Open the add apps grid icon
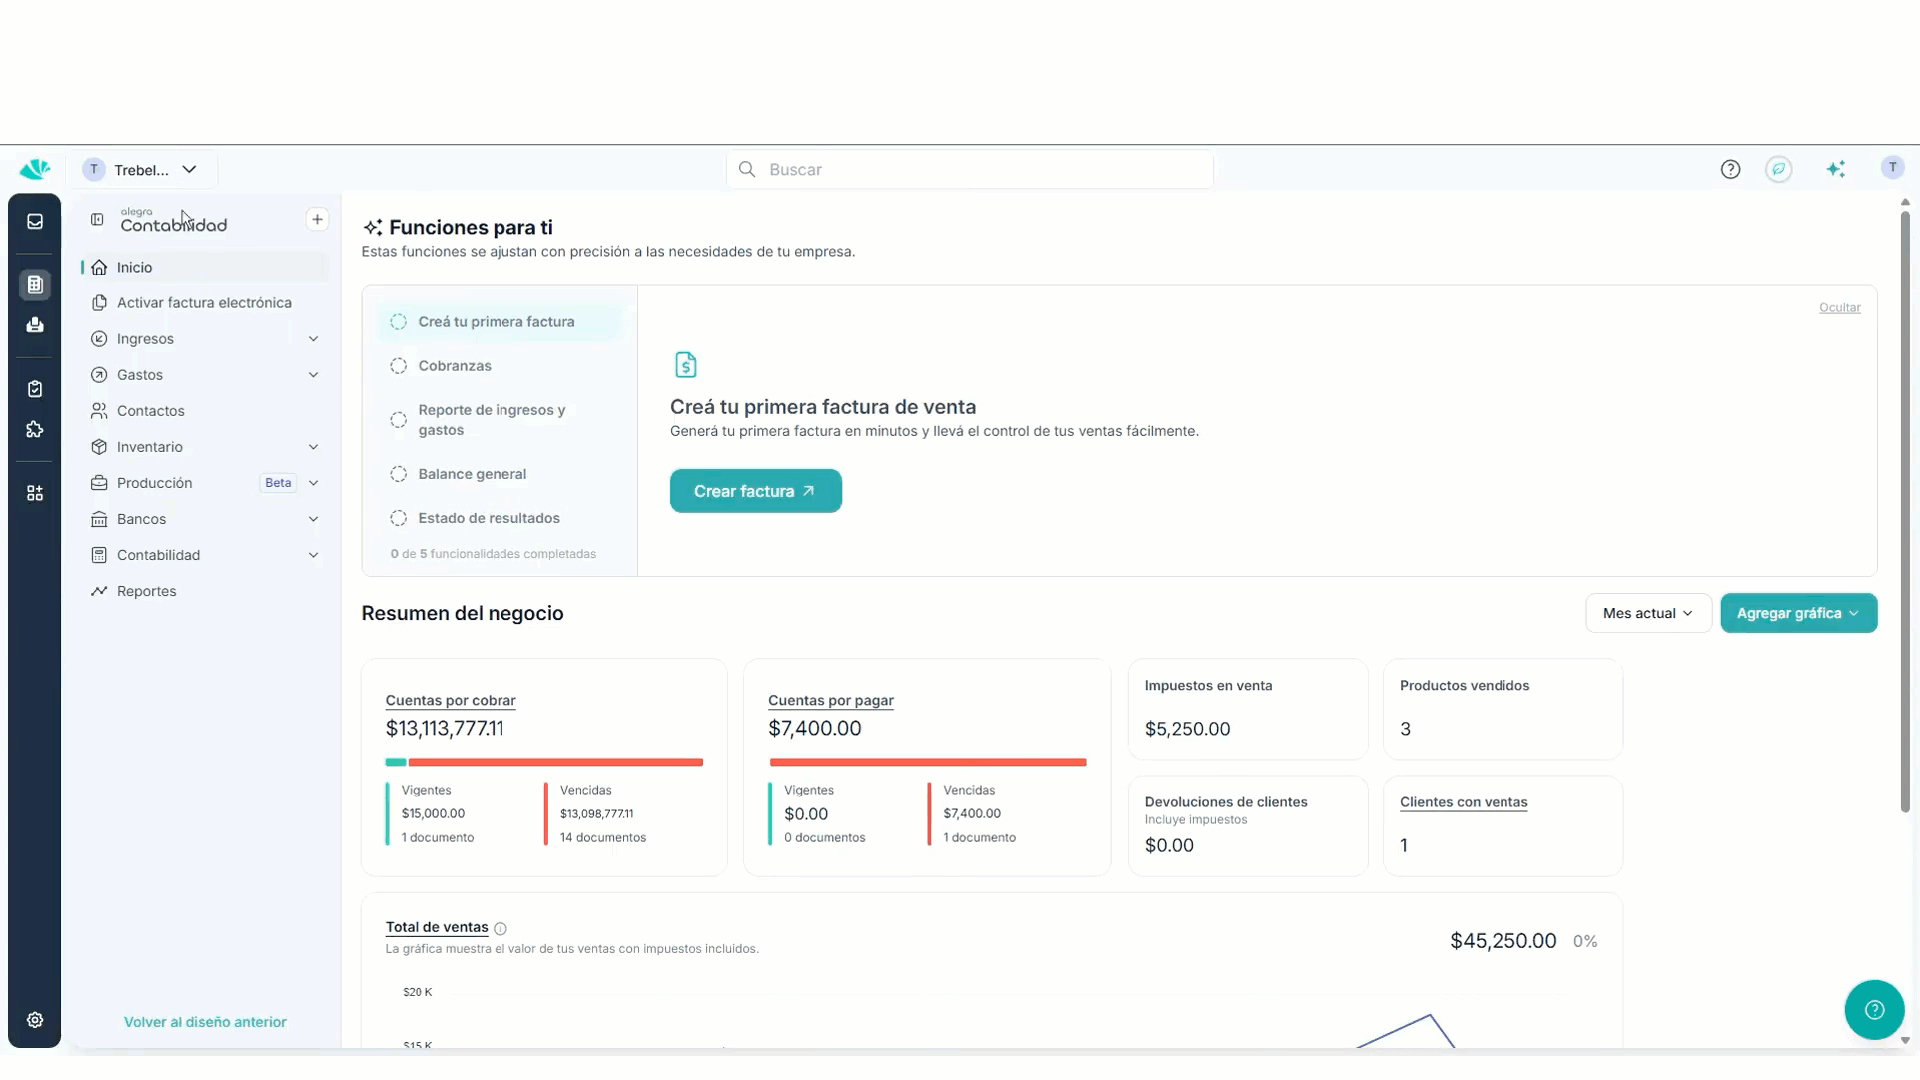Viewport: 1920px width, 1080px height. pos(35,493)
